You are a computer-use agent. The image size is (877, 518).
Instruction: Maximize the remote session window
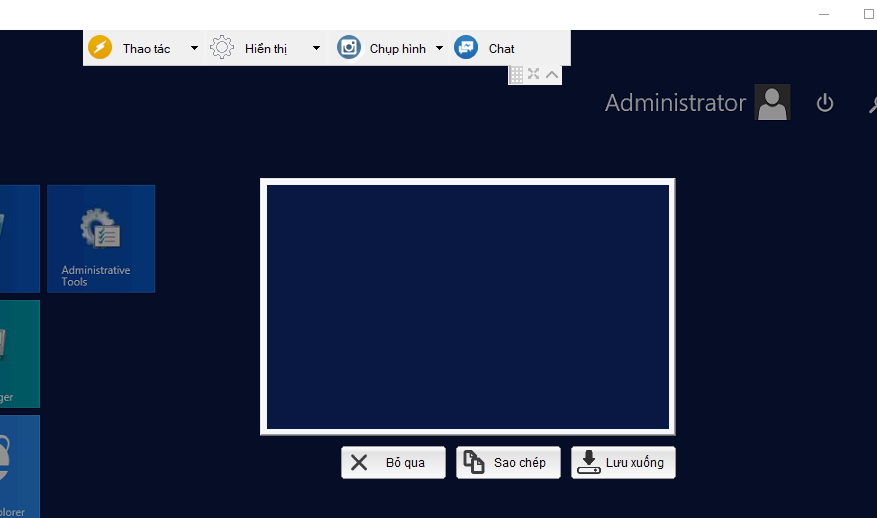[869, 14]
